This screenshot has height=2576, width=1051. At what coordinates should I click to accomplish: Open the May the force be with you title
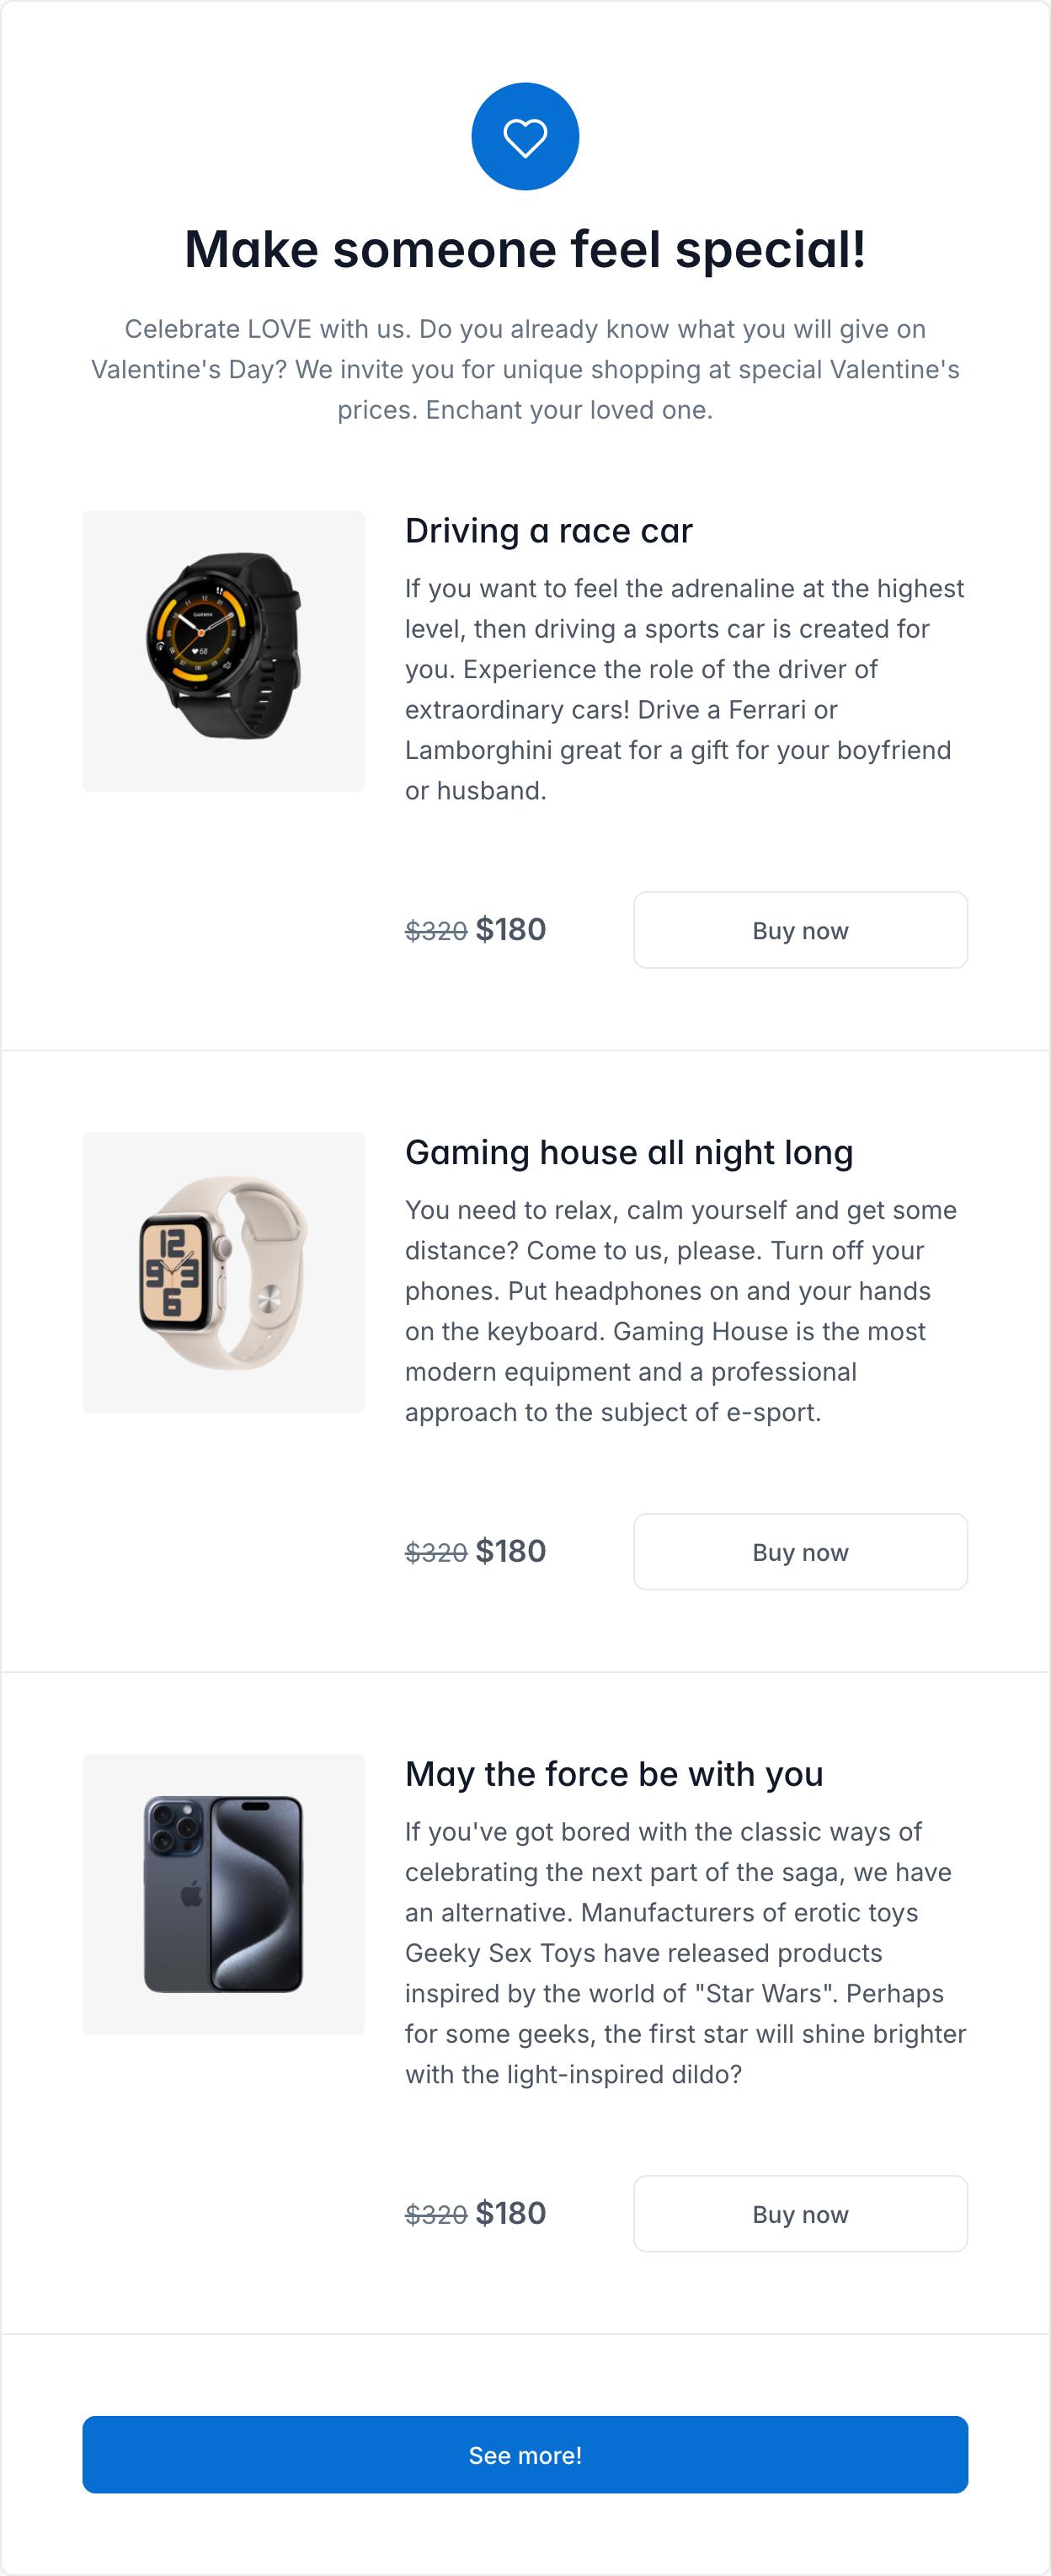point(614,1774)
